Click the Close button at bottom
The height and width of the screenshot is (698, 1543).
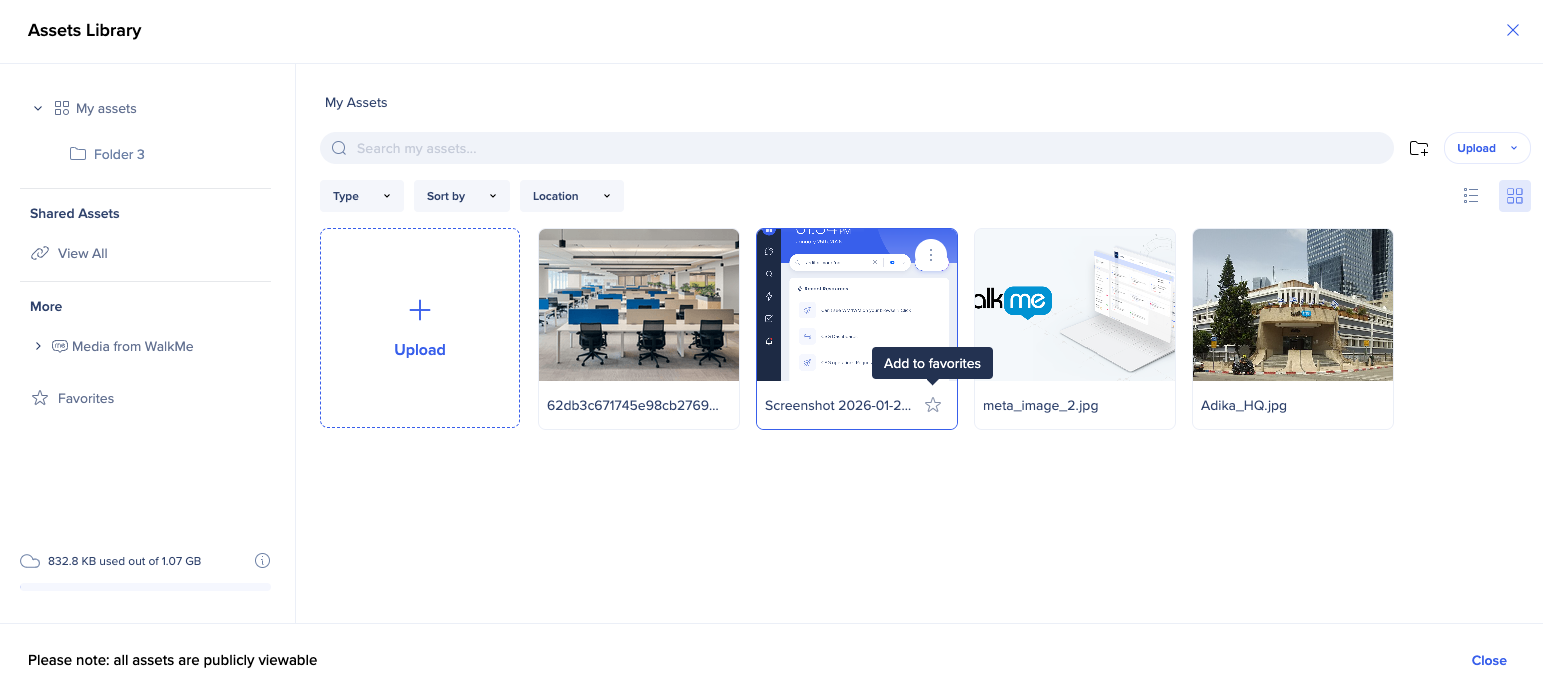pyautogui.click(x=1488, y=660)
